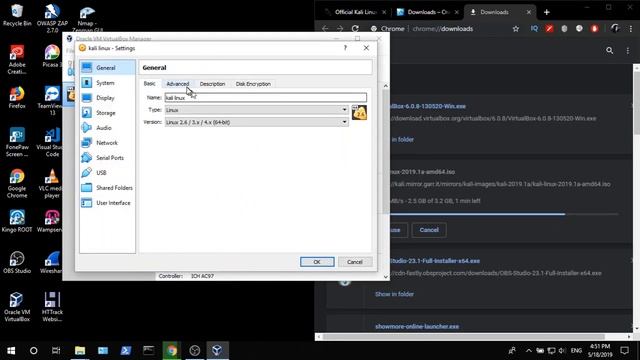640x360 pixels.
Task: Open HTTrack Website Copier desktop shortcut
Action: 52,307
